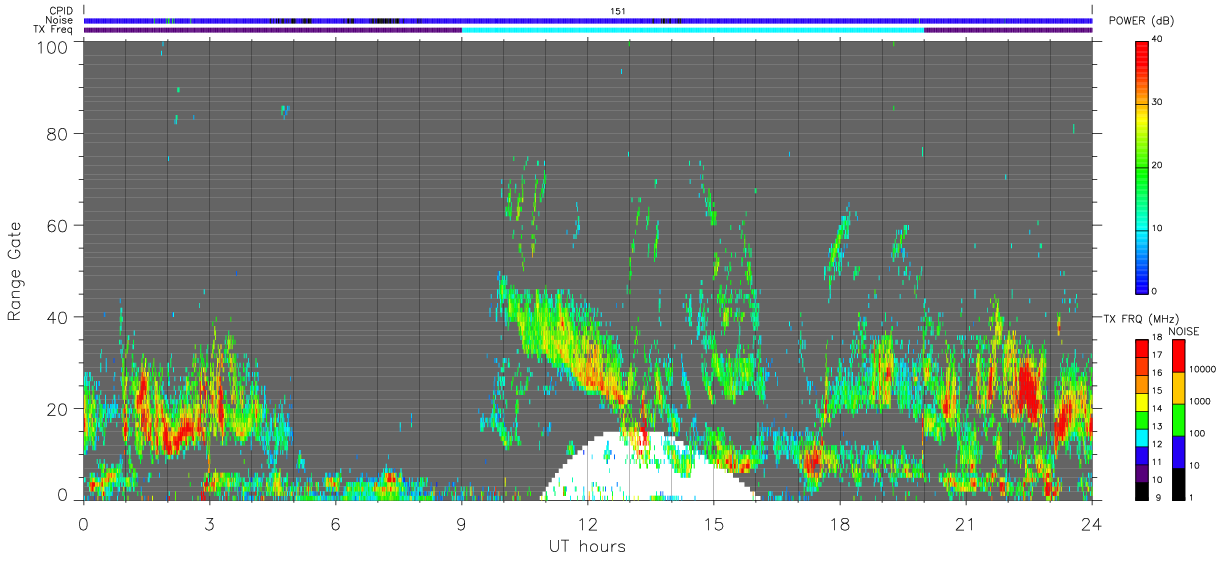Viewport: 1228px width, 567px height.
Task: Click the x-axis tick label 12
Action: click(x=587, y=523)
